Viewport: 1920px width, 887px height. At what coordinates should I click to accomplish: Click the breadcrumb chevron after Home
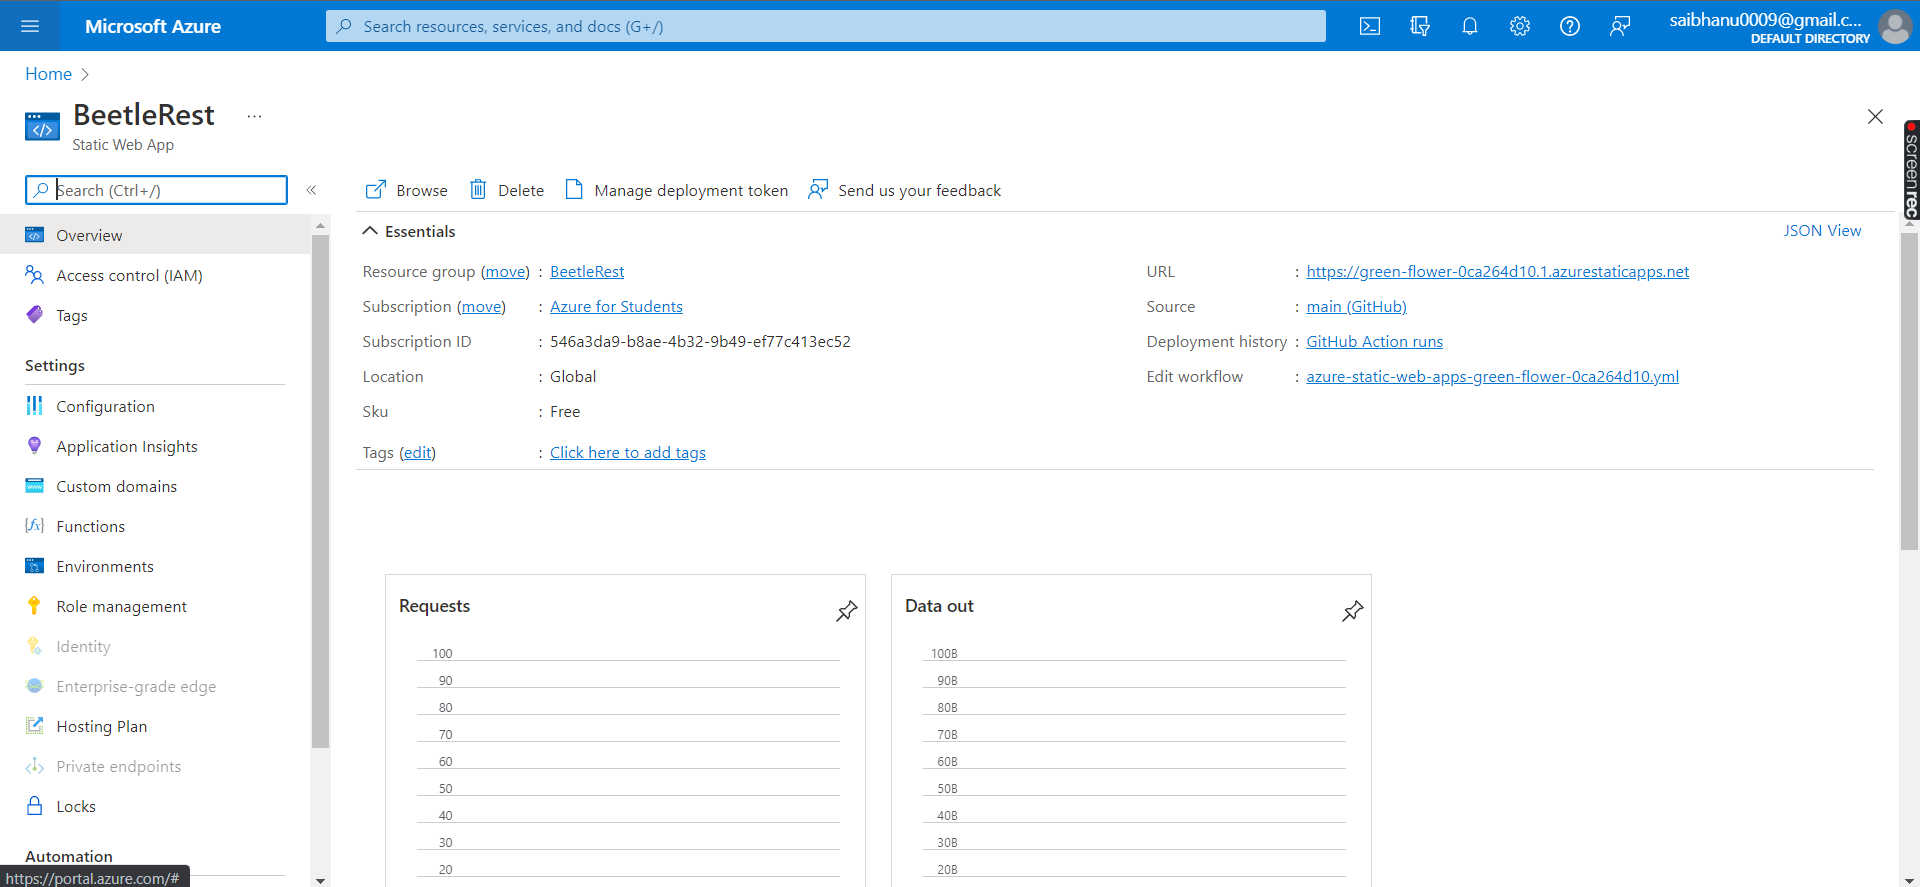[x=85, y=74]
